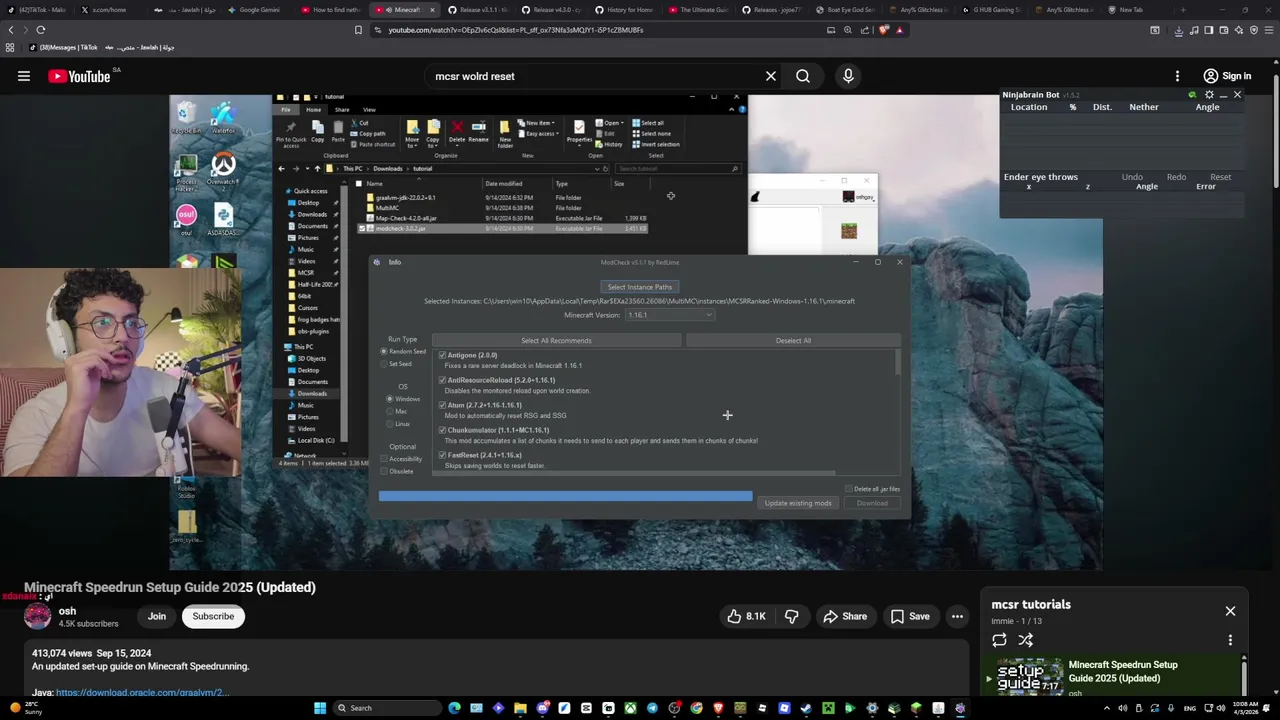The width and height of the screenshot is (1280, 720).
Task: Join the osh channel membership
Action: click(x=157, y=616)
